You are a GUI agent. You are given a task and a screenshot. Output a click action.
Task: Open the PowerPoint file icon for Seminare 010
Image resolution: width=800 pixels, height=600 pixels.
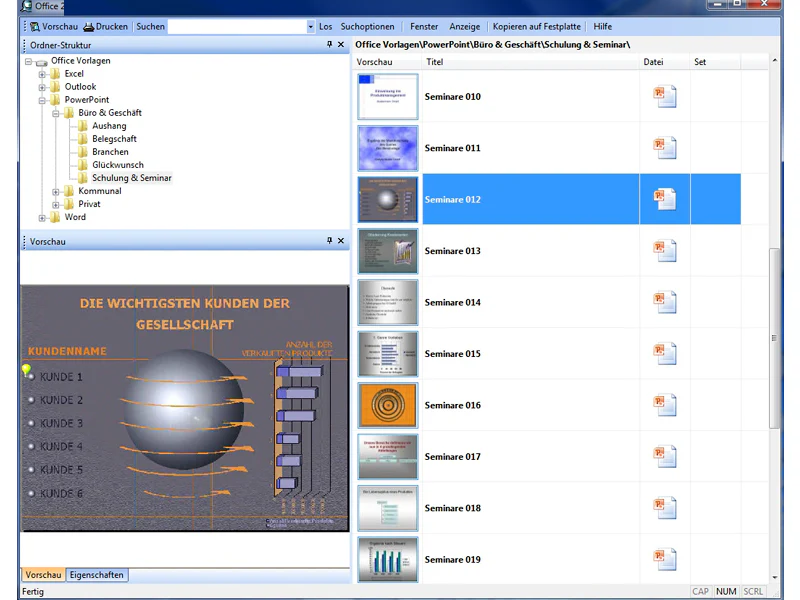tap(665, 96)
